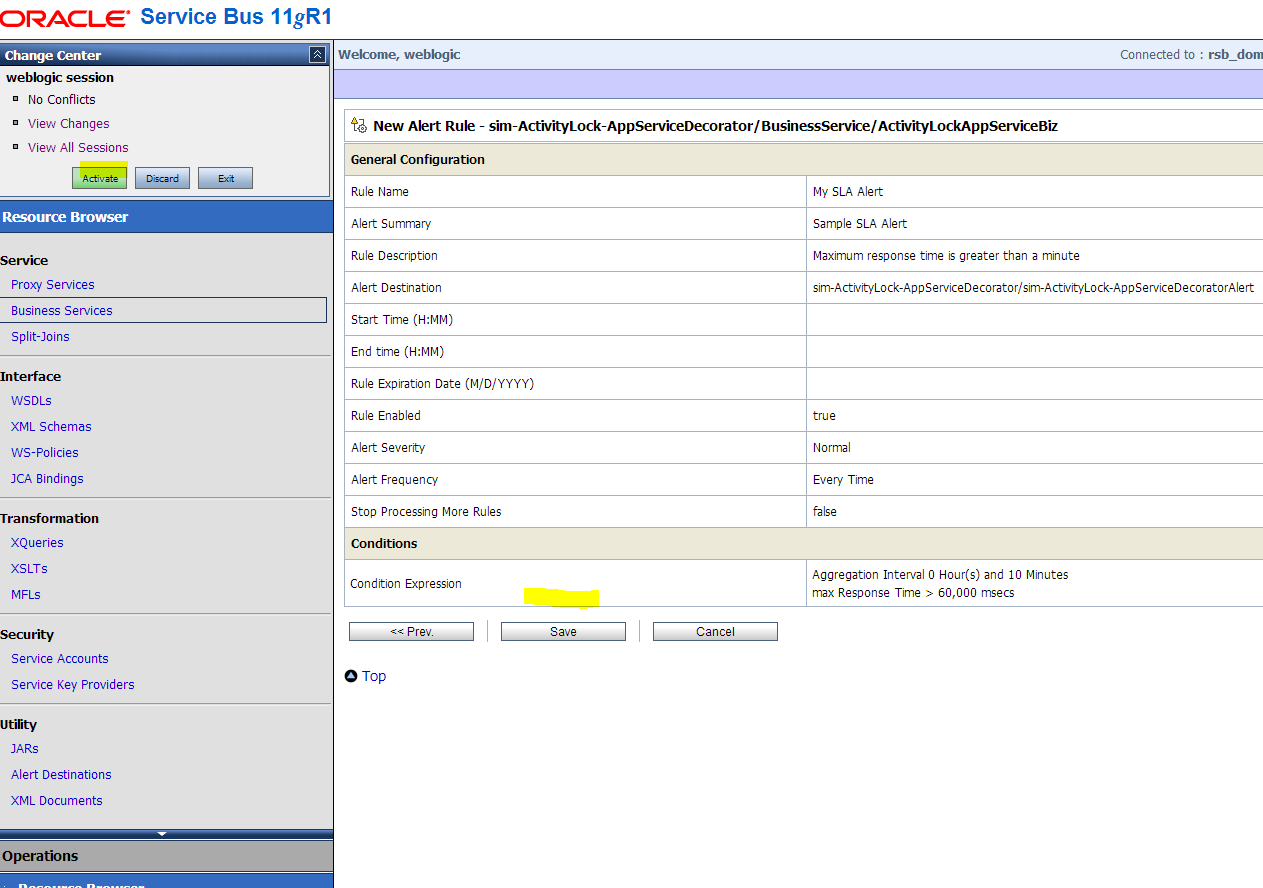
Task: Click the Rule Name value My SLA Alert
Action: click(x=848, y=192)
